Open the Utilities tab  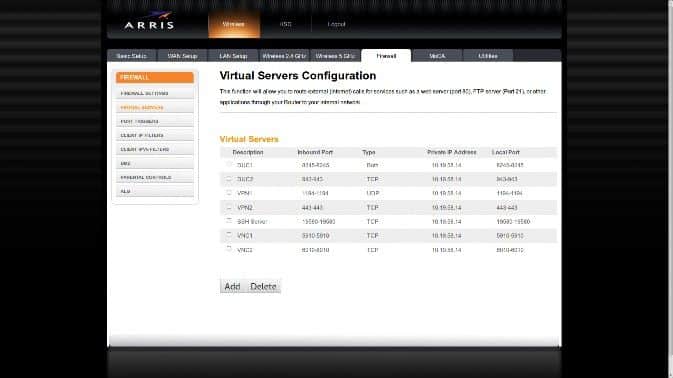point(488,56)
